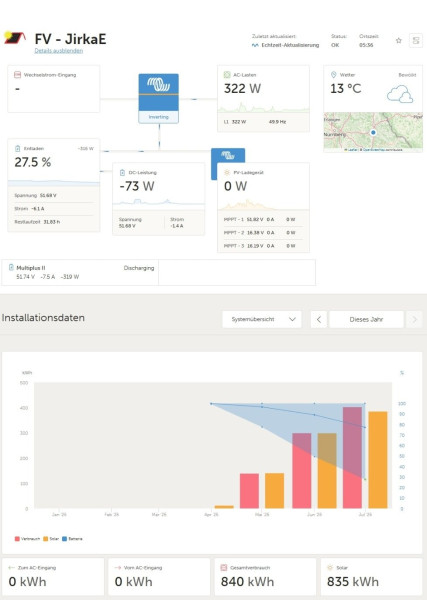Click the favorite star icon
This screenshot has width=427, height=600.
coord(399,40)
